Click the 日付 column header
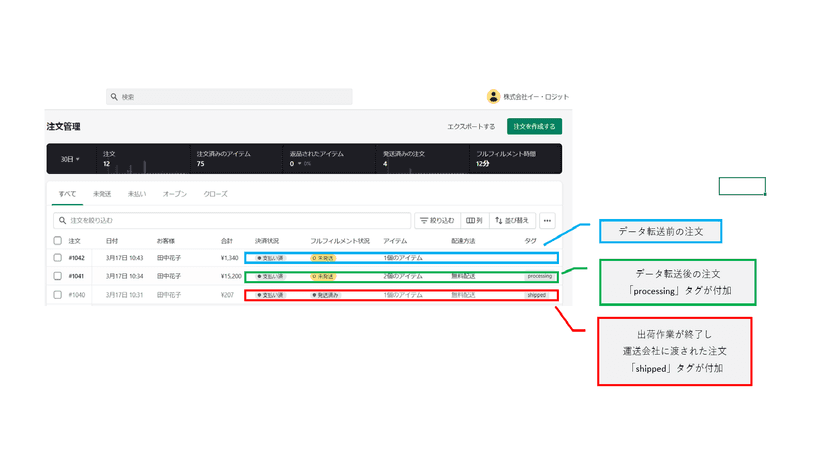 point(112,241)
